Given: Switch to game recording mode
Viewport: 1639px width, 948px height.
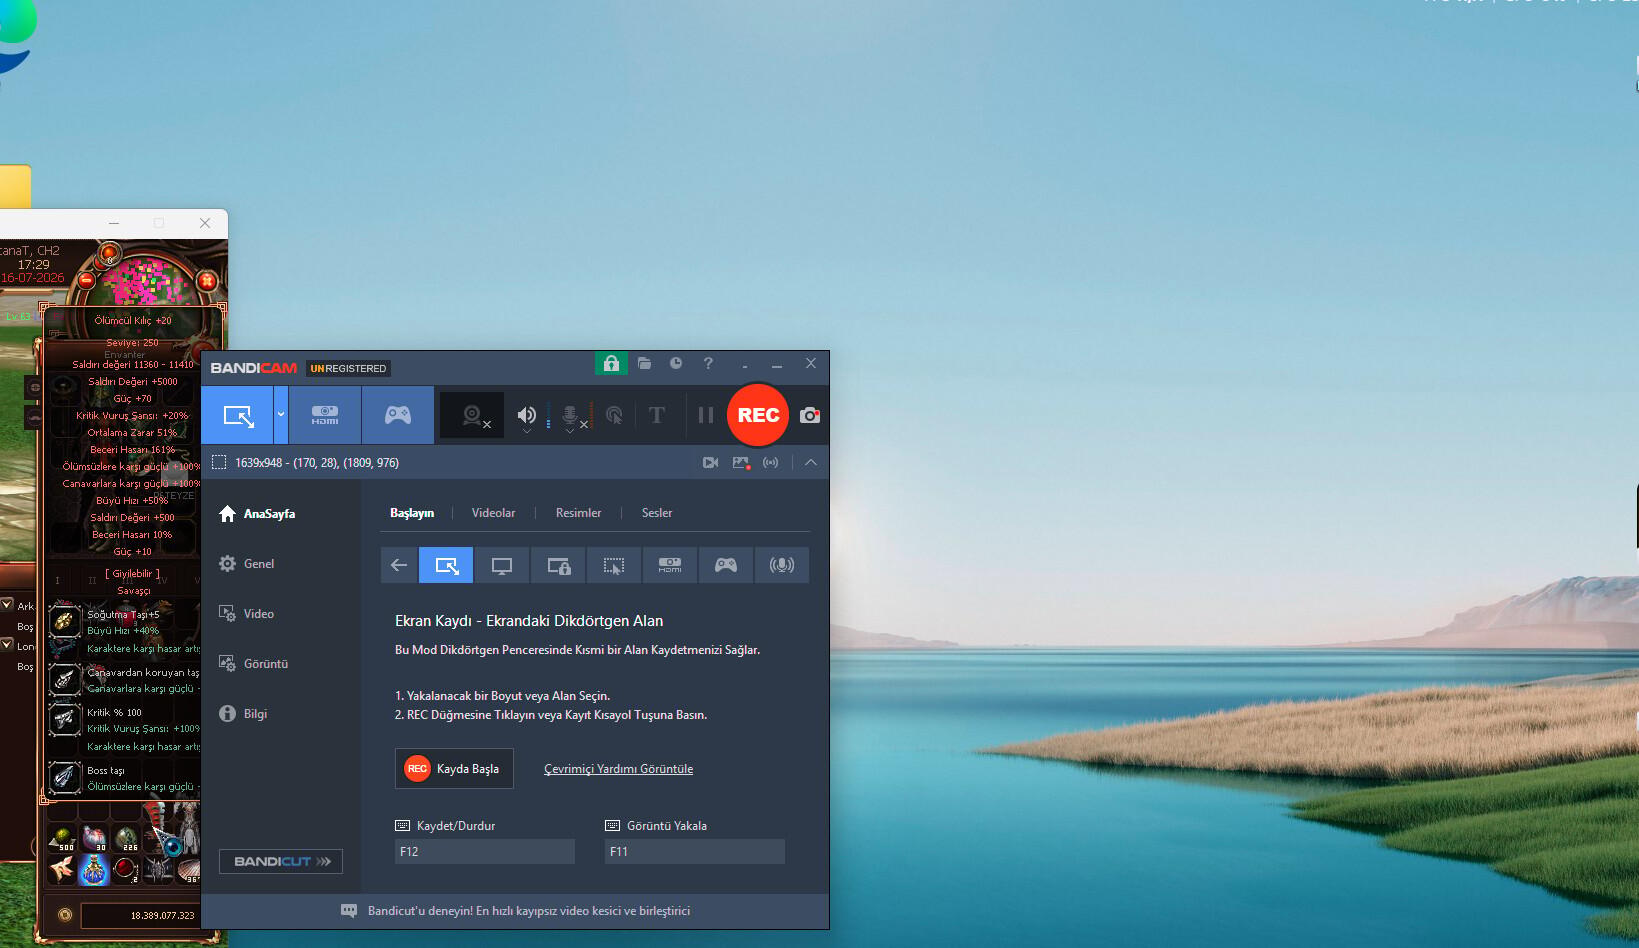Looking at the screenshot, I should (398, 415).
